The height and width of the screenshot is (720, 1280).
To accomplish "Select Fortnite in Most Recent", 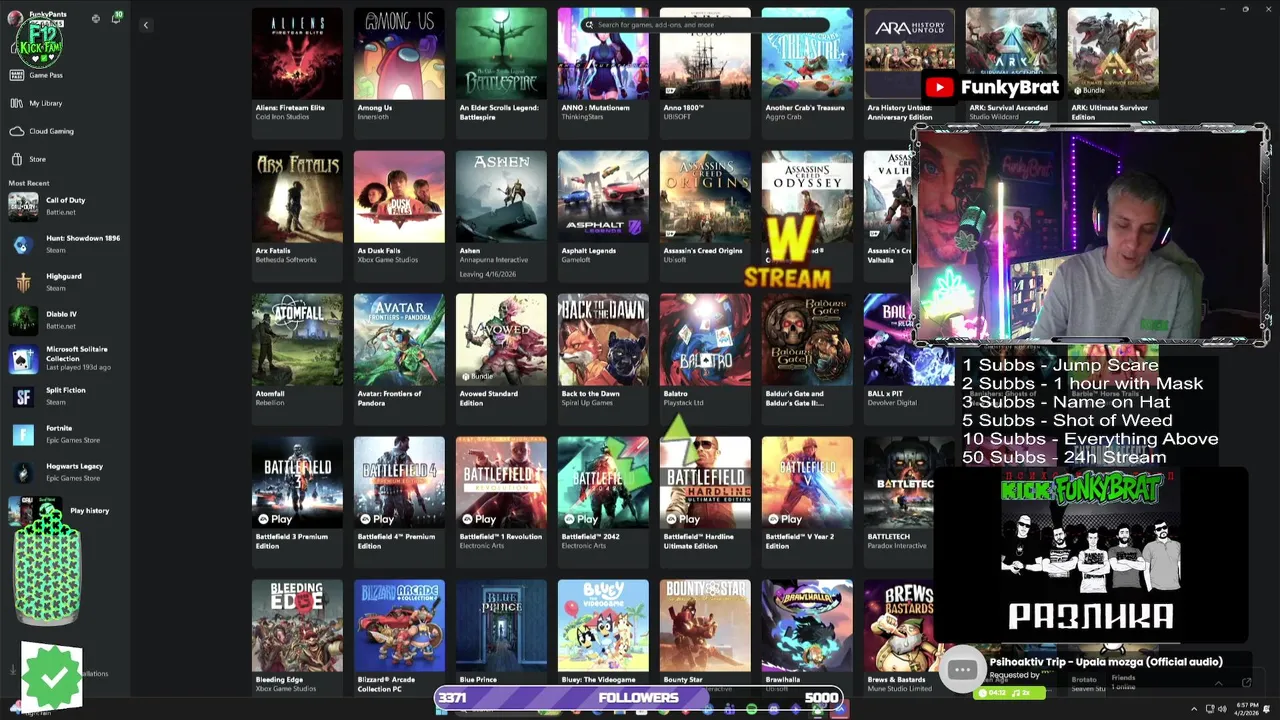I will pyautogui.click(x=65, y=434).
